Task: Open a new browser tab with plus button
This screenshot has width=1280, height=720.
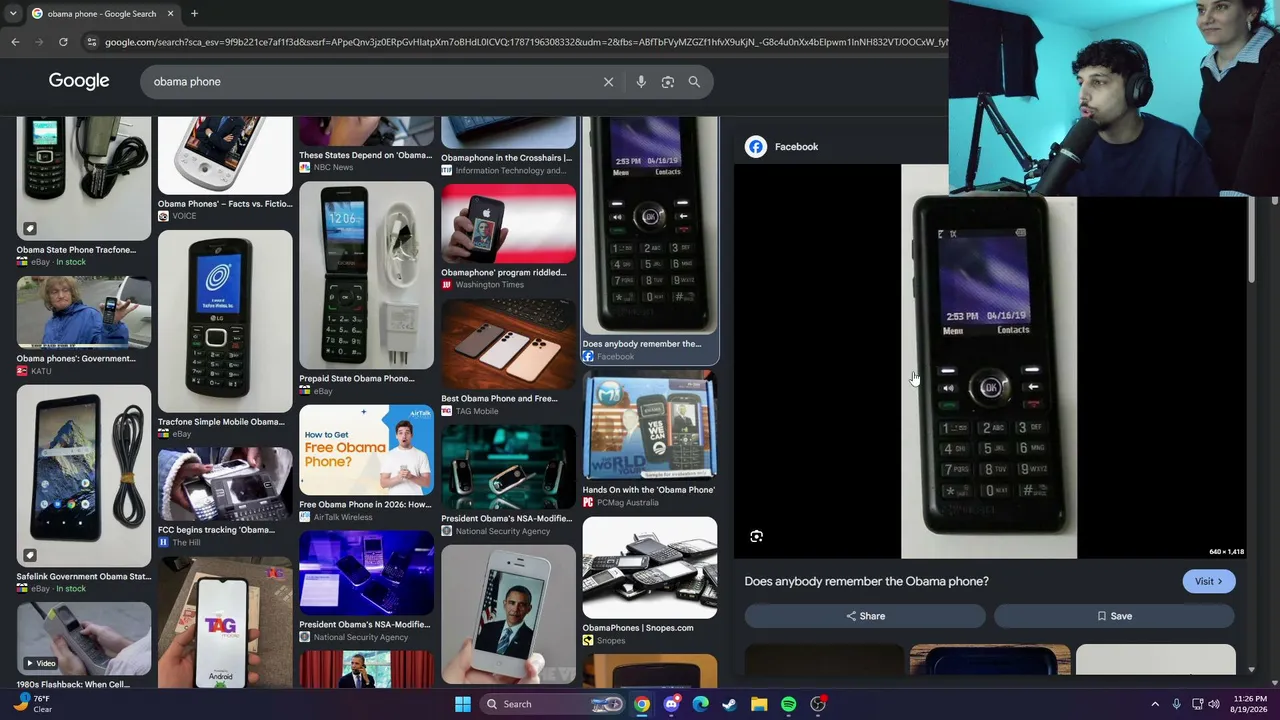Action: click(194, 14)
